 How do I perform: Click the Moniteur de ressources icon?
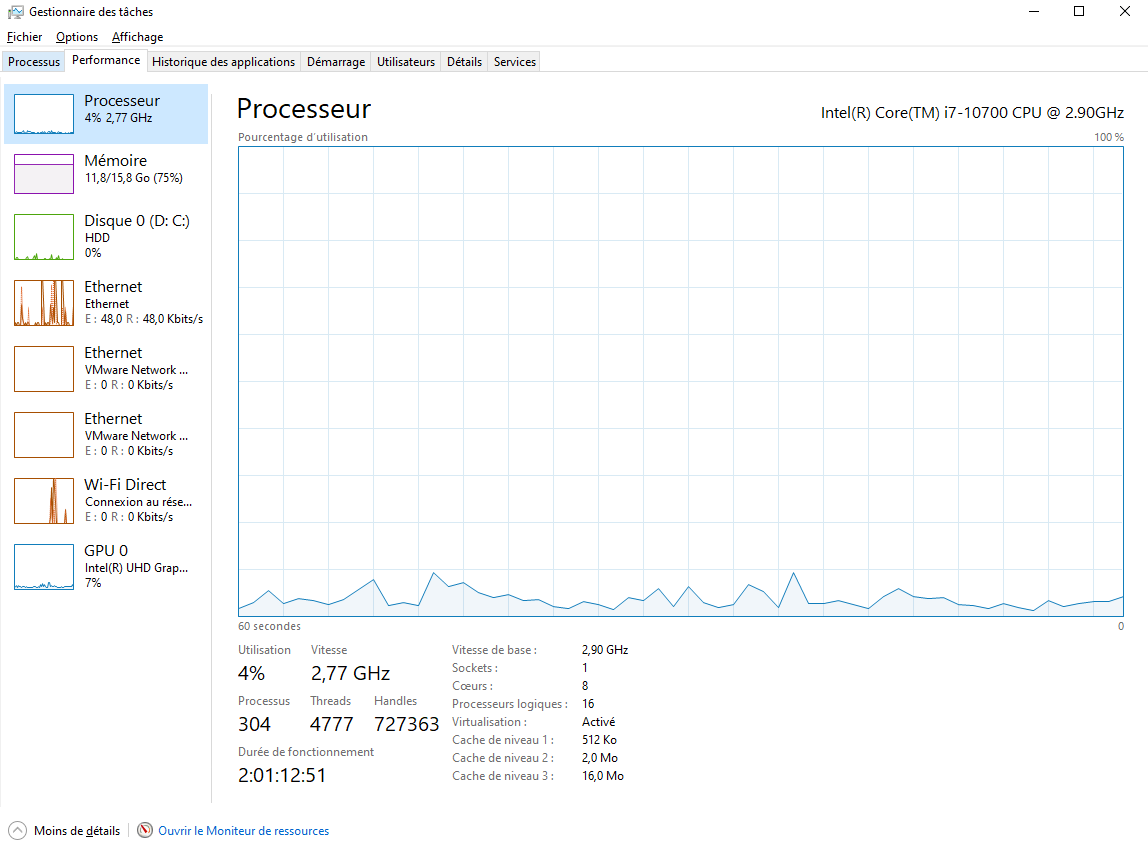(146, 831)
